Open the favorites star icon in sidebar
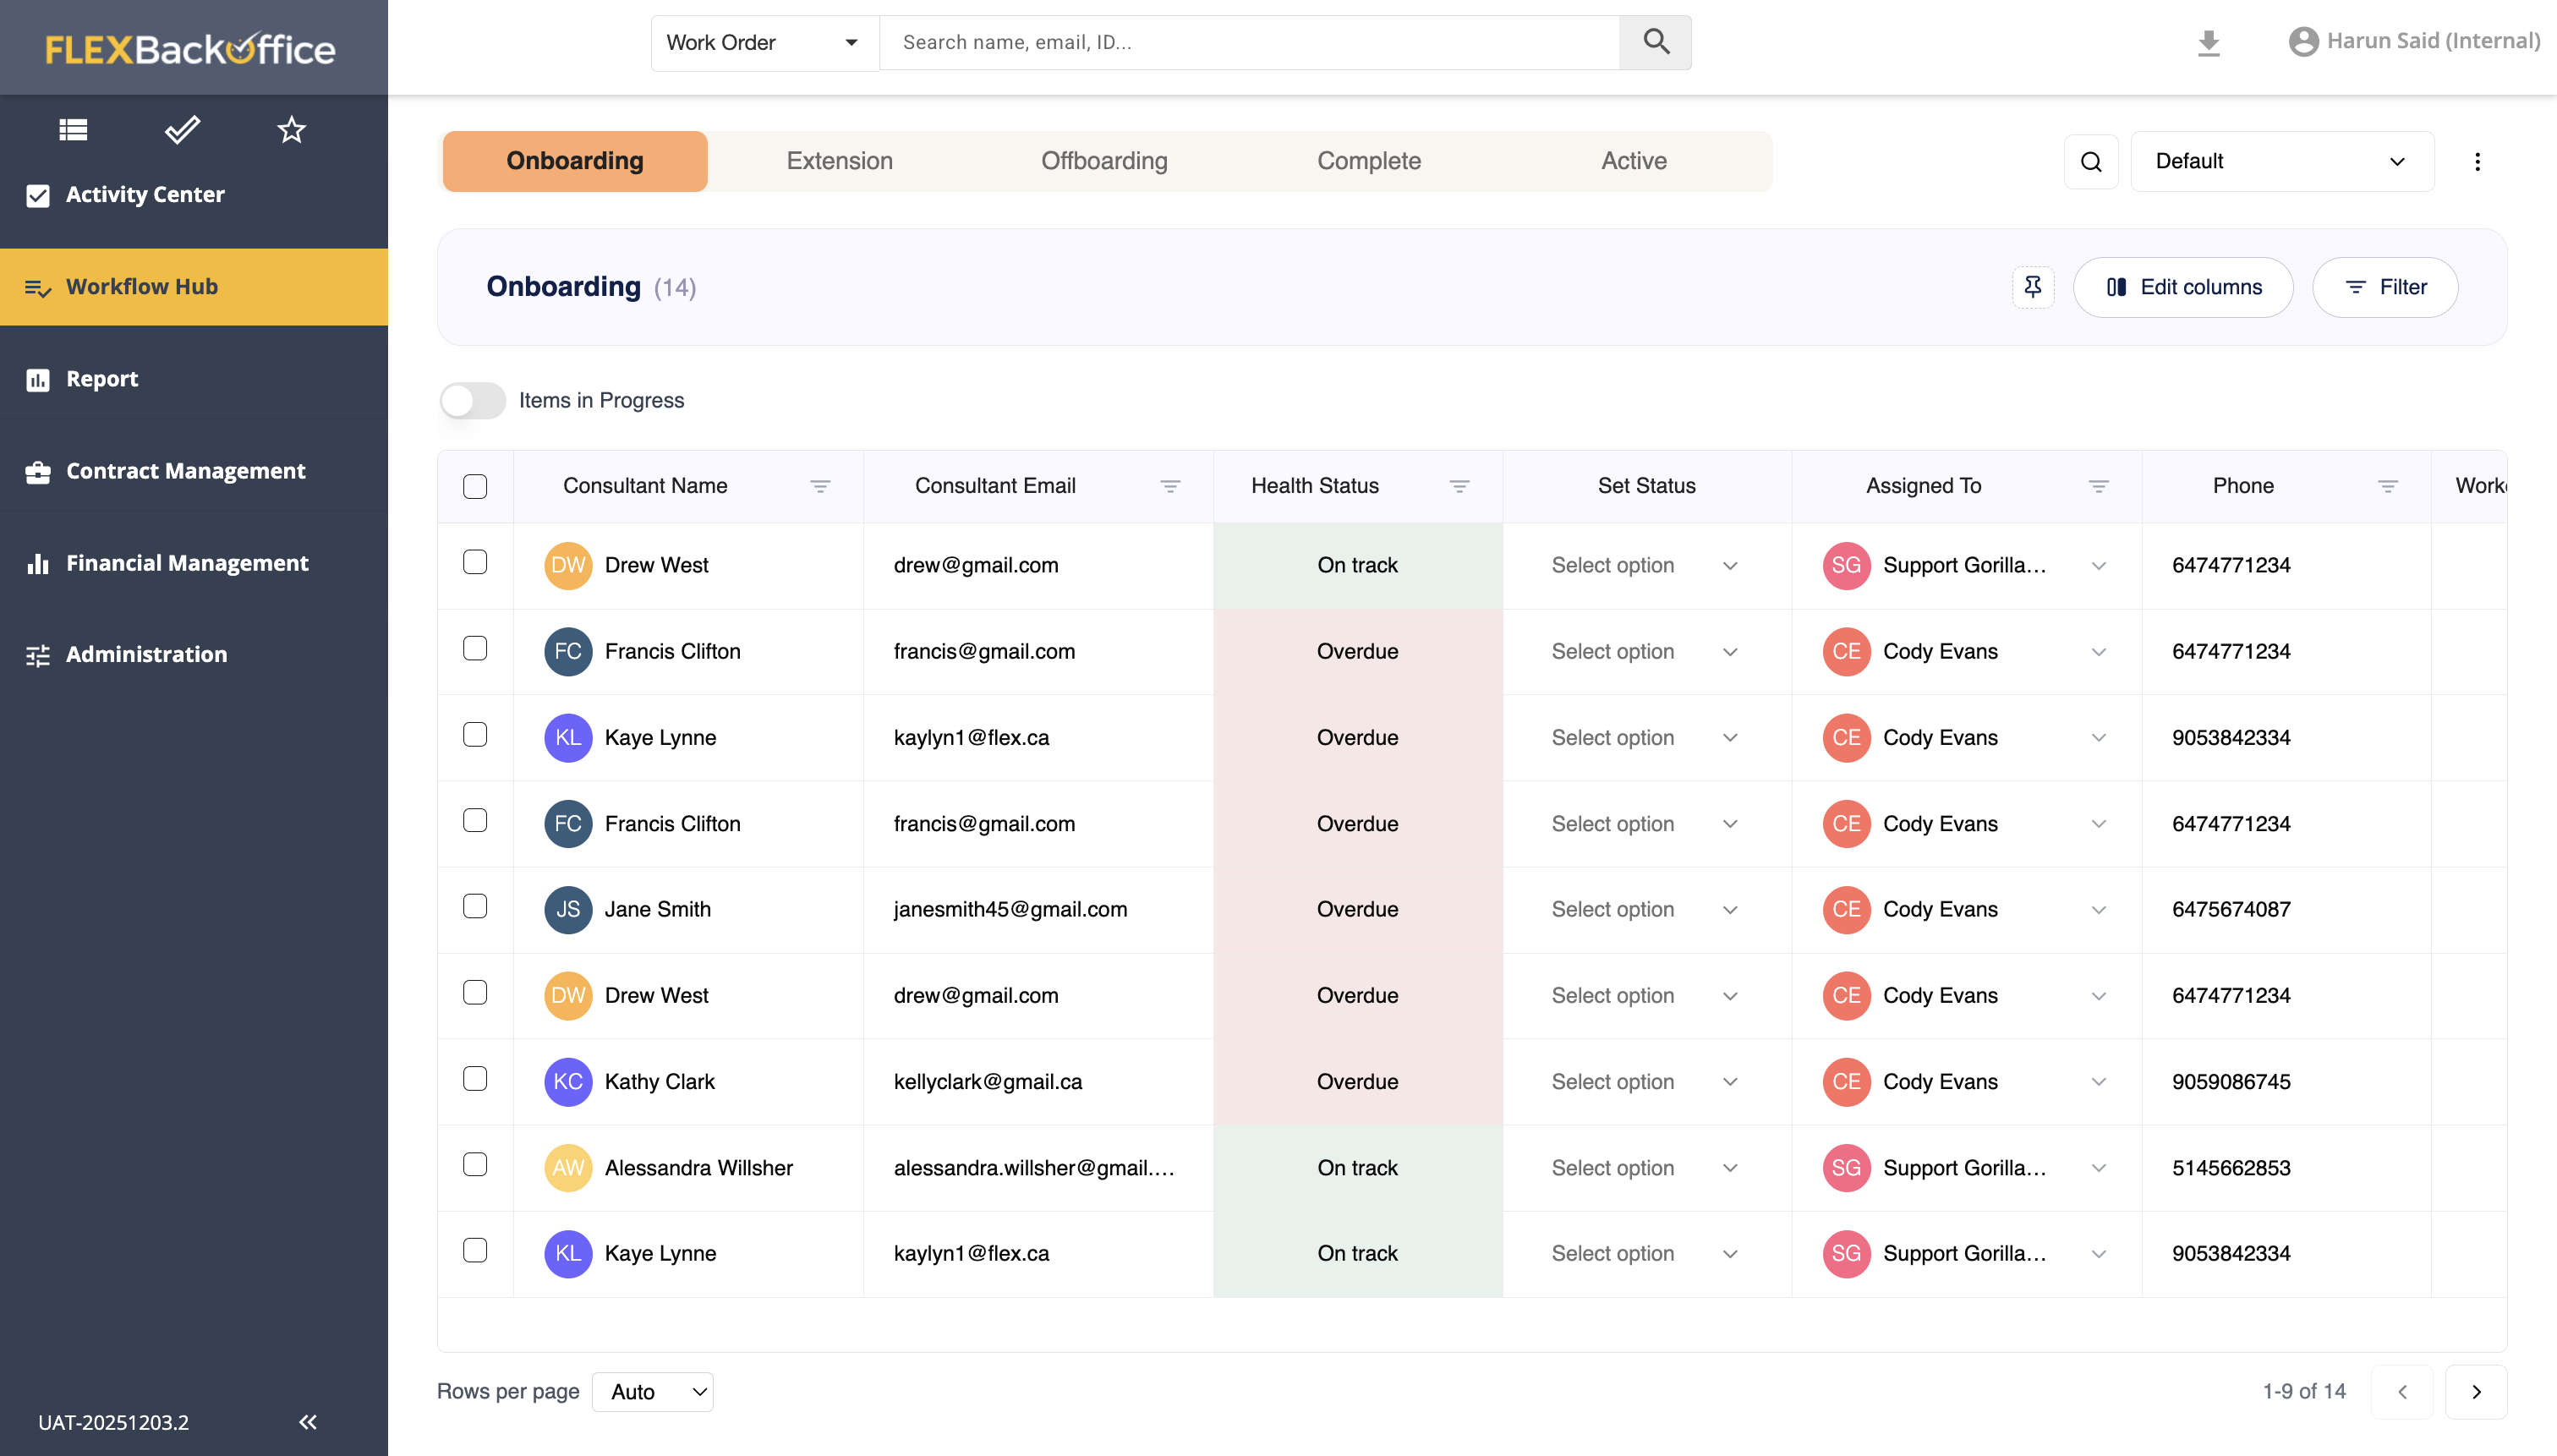Screen dimensions: 2557x1456 [291, 129]
